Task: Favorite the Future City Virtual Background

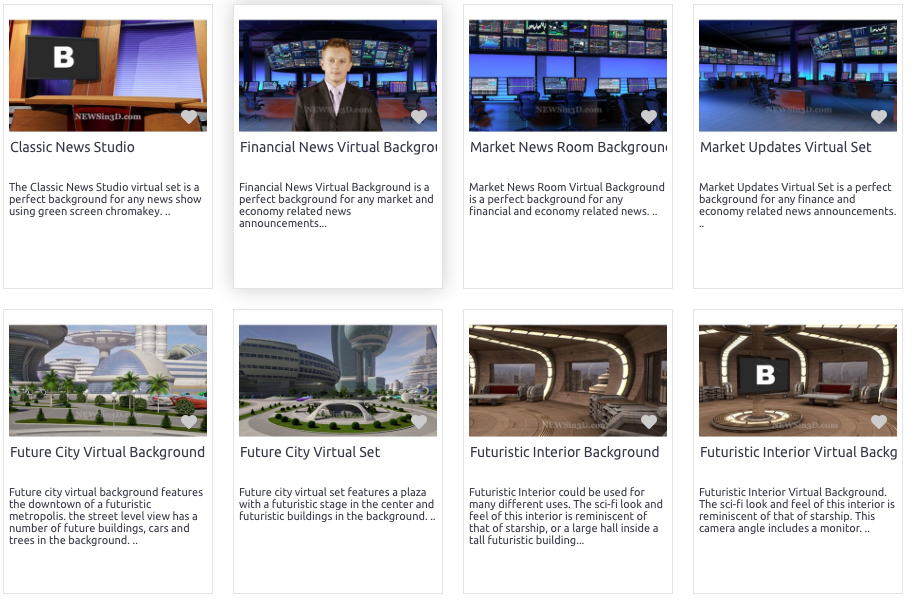Action: point(189,422)
